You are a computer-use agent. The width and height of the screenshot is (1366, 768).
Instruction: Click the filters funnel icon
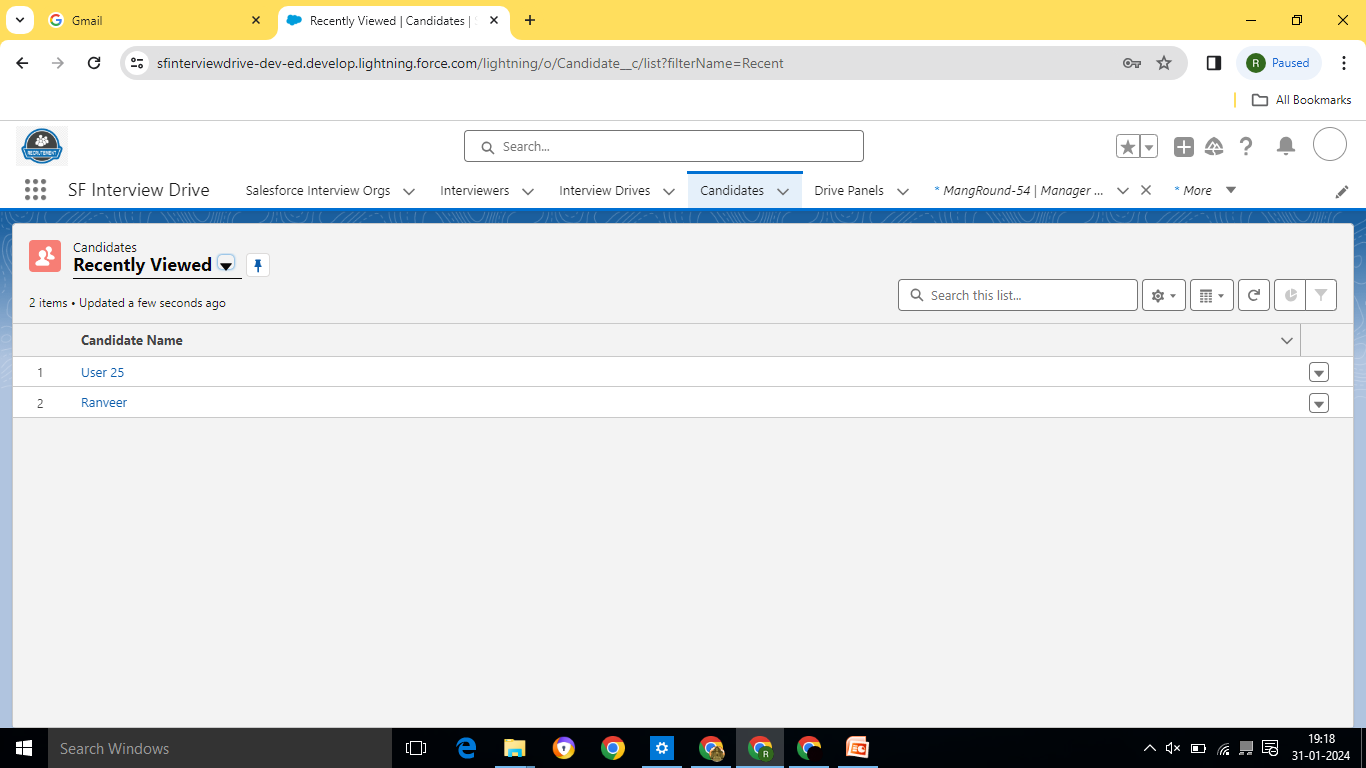tap(1321, 295)
